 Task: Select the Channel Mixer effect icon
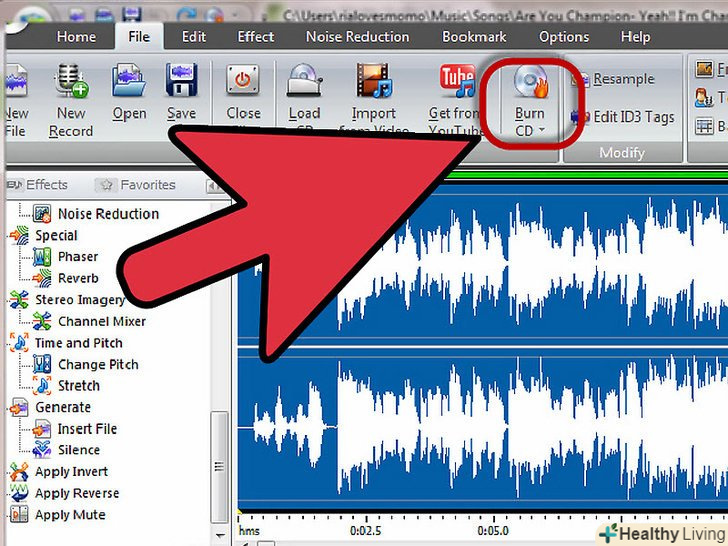tap(42, 321)
